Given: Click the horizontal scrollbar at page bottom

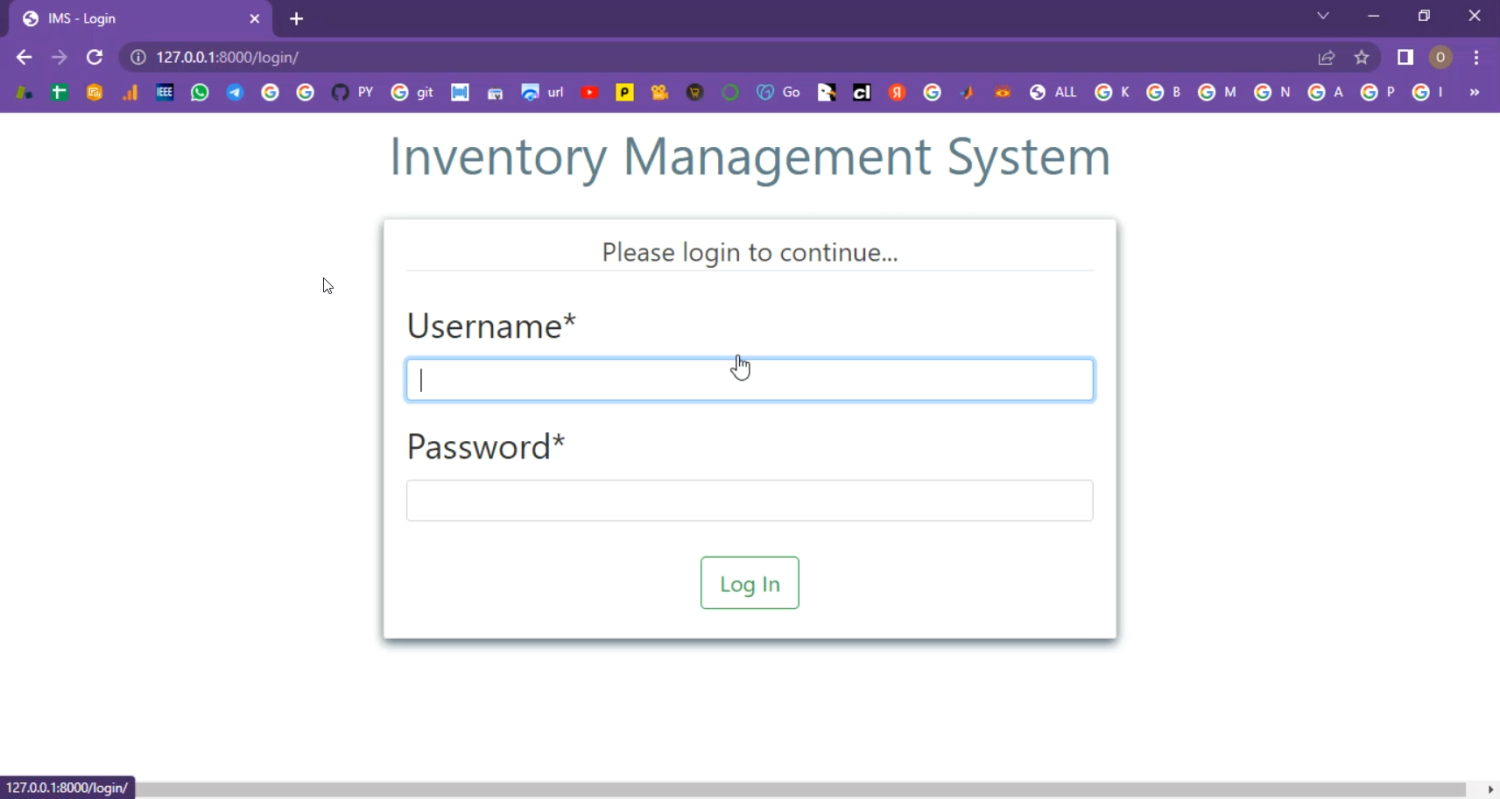Looking at the screenshot, I should (800, 790).
